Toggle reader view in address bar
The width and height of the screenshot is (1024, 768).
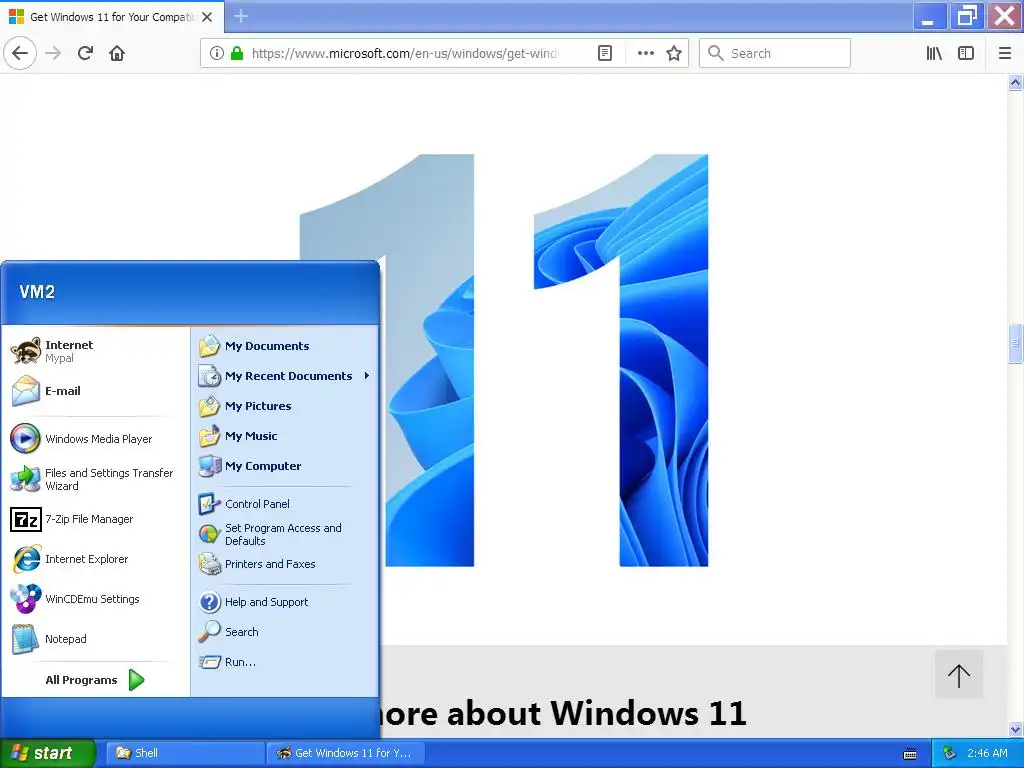(x=605, y=53)
